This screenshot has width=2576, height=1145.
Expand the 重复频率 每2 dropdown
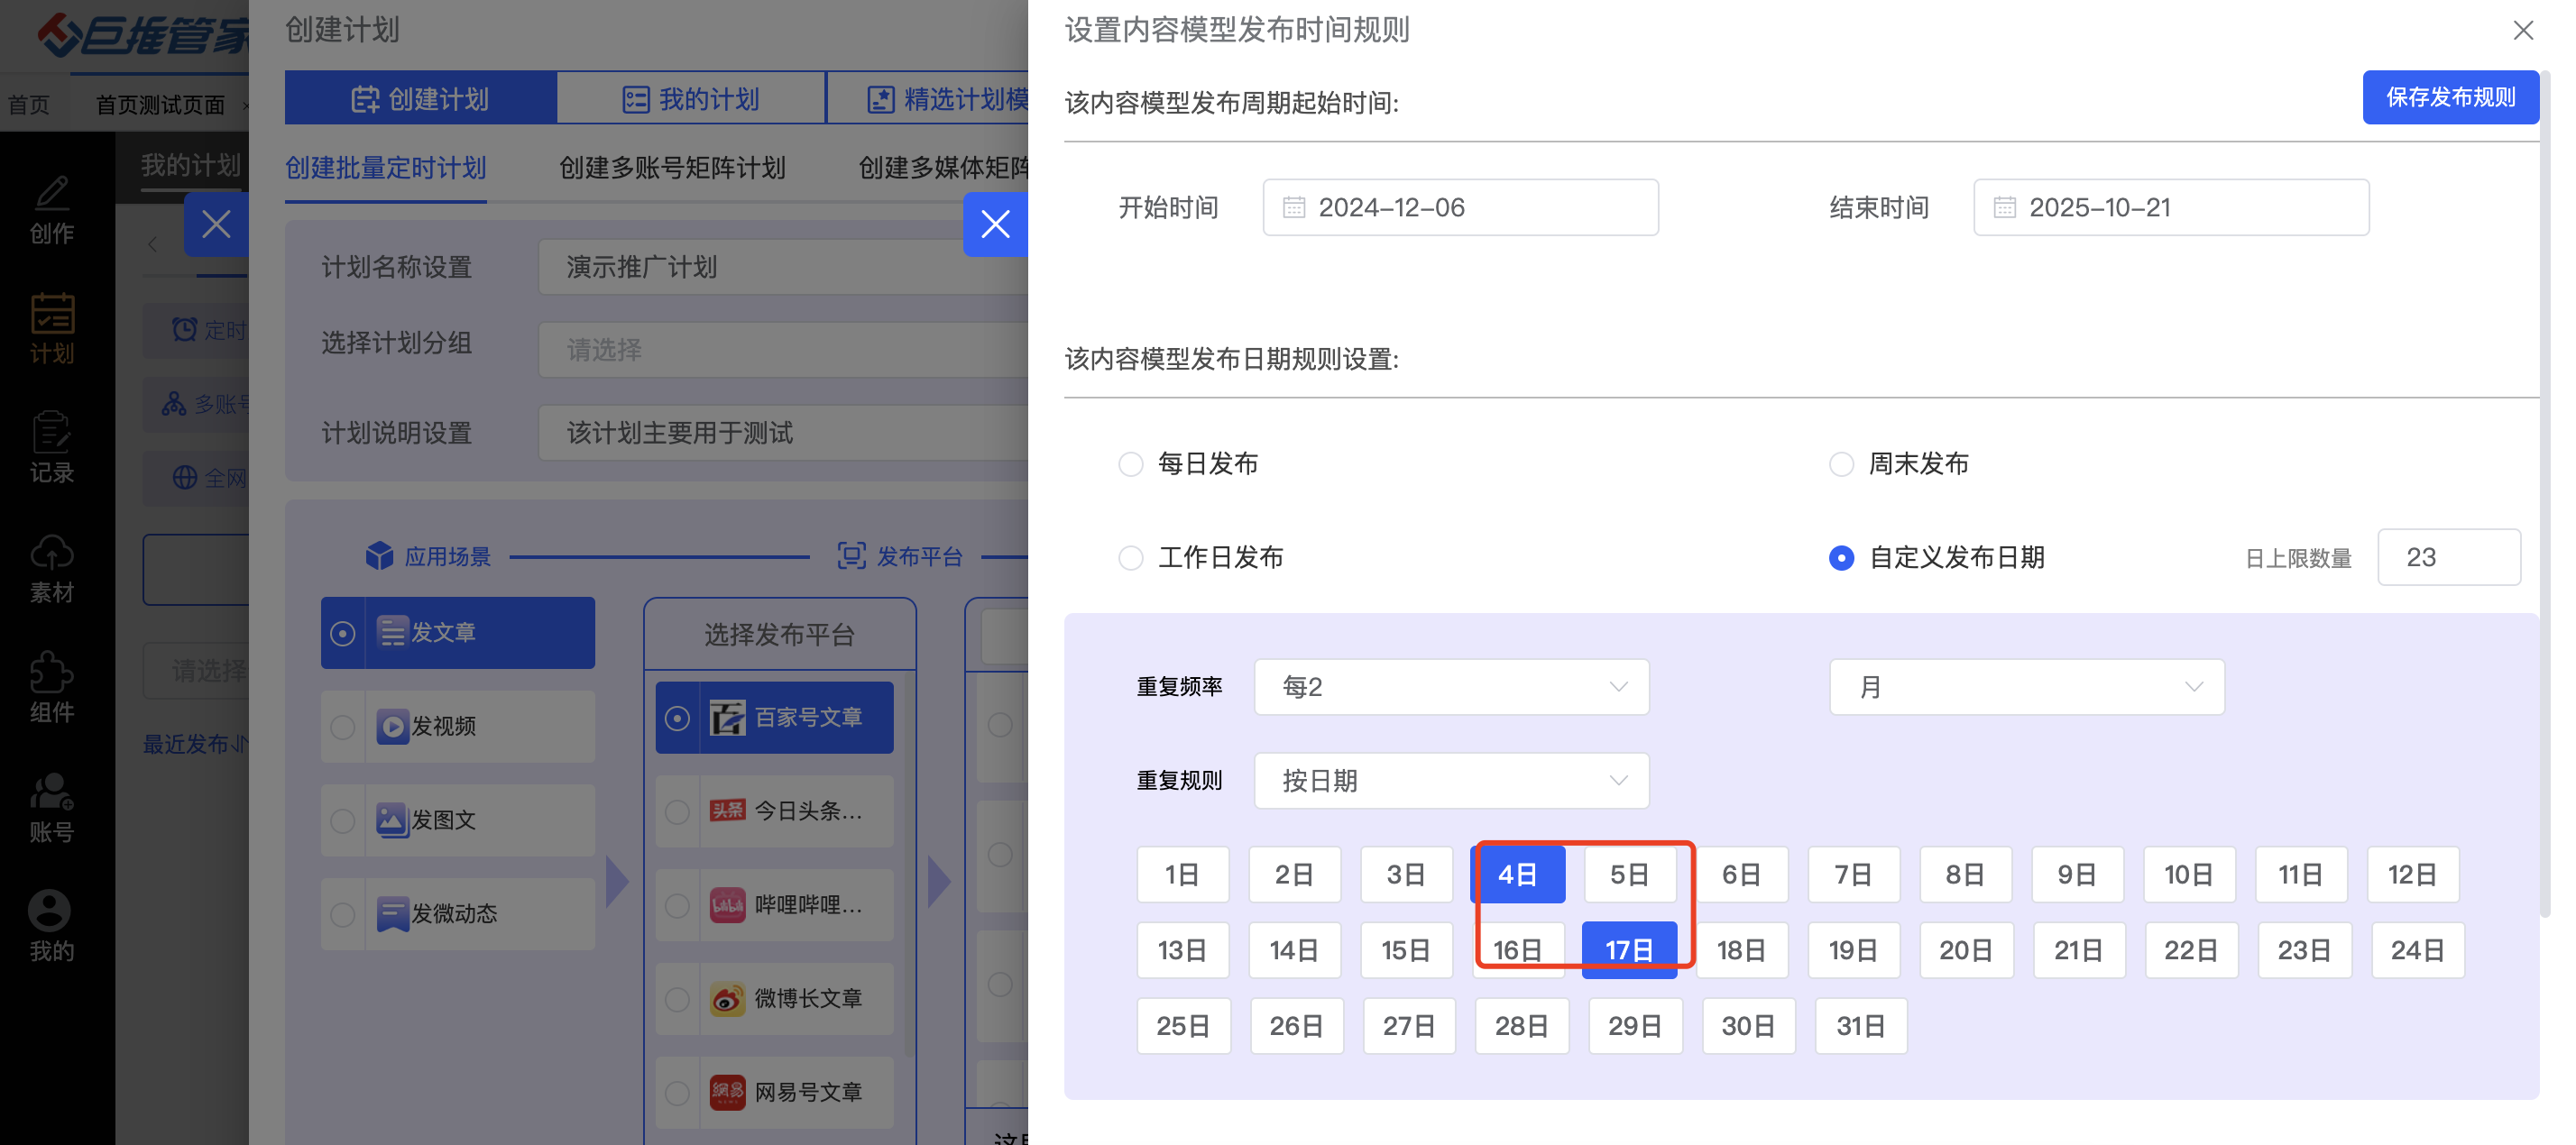1451,687
